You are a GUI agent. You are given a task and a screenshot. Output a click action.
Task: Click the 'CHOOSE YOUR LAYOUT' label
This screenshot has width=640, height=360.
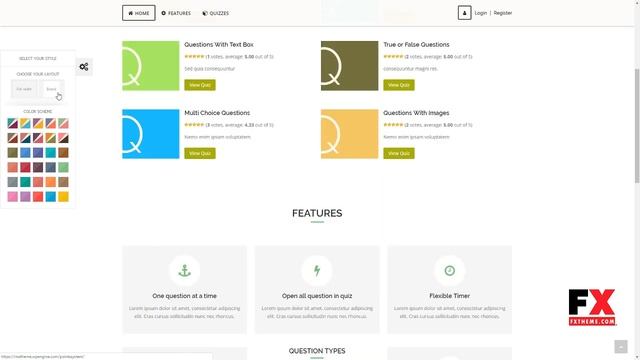tap(38, 74)
